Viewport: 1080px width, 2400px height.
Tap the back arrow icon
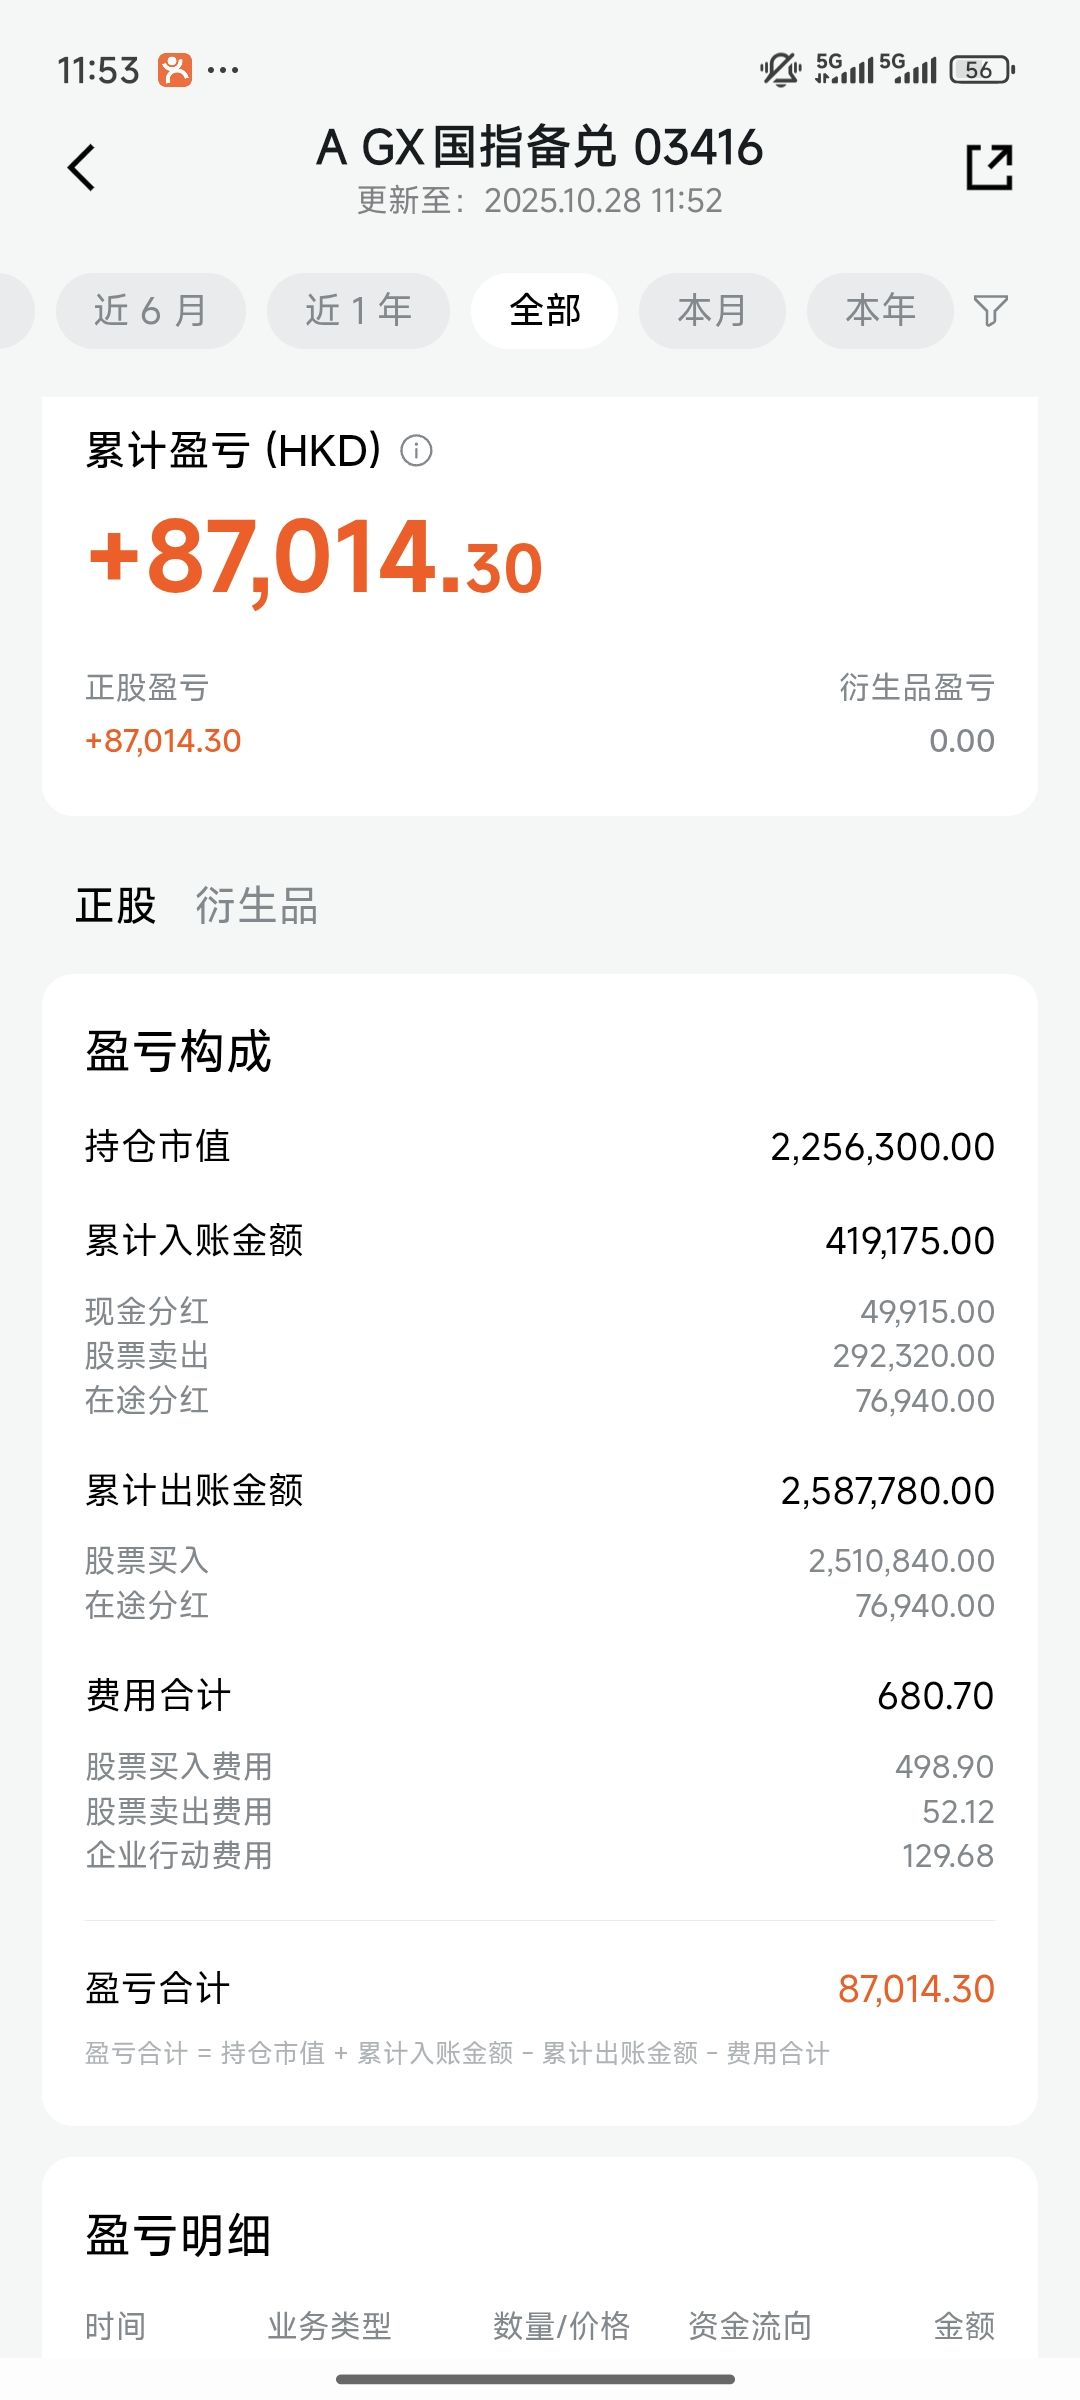tap(82, 167)
